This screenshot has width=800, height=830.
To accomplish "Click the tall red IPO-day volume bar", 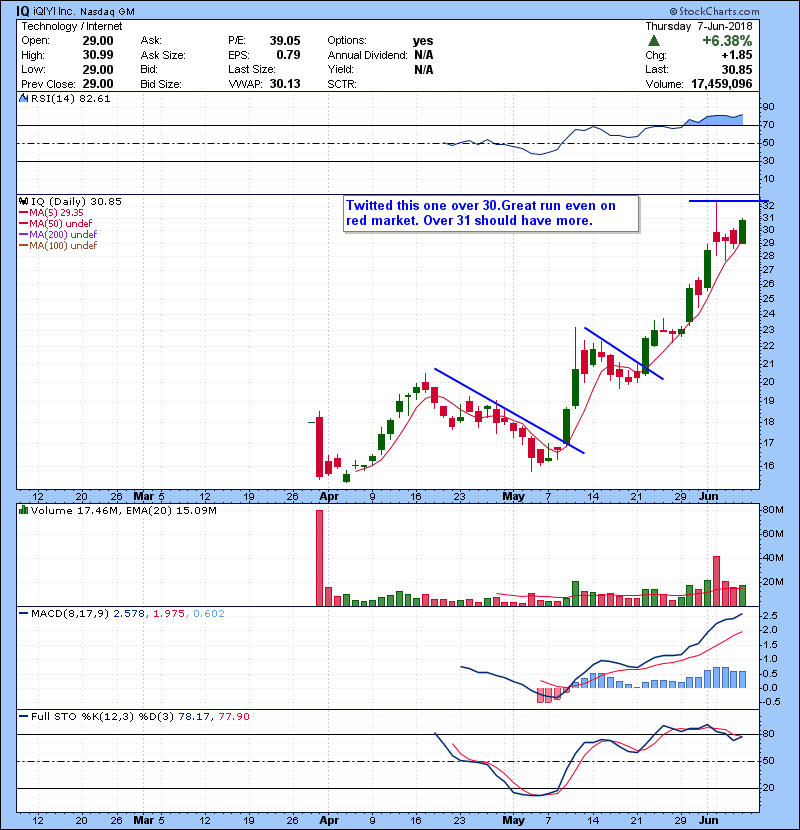I will click(319, 558).
